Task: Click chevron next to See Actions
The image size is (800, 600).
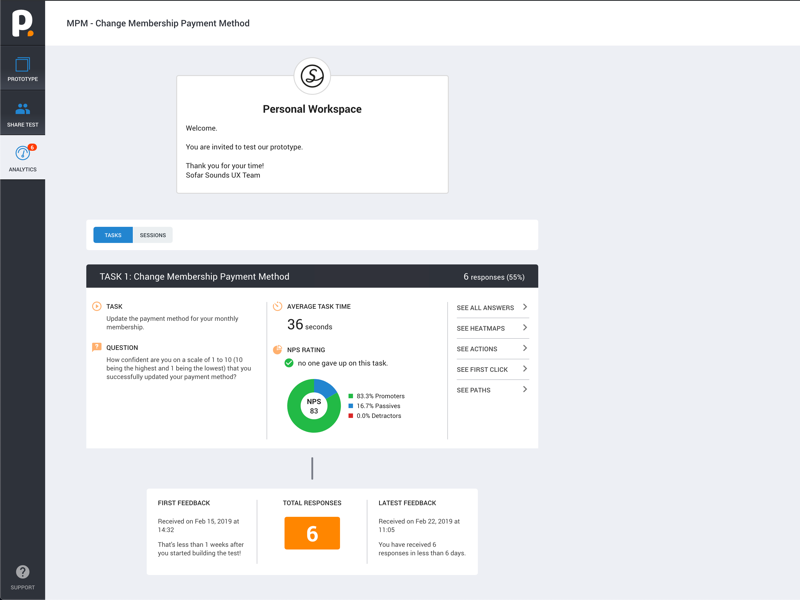Action: click(524, 348)
